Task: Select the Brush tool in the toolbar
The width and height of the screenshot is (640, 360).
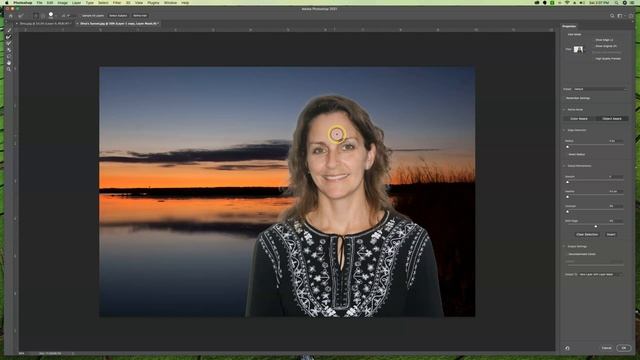Action: 9,43
